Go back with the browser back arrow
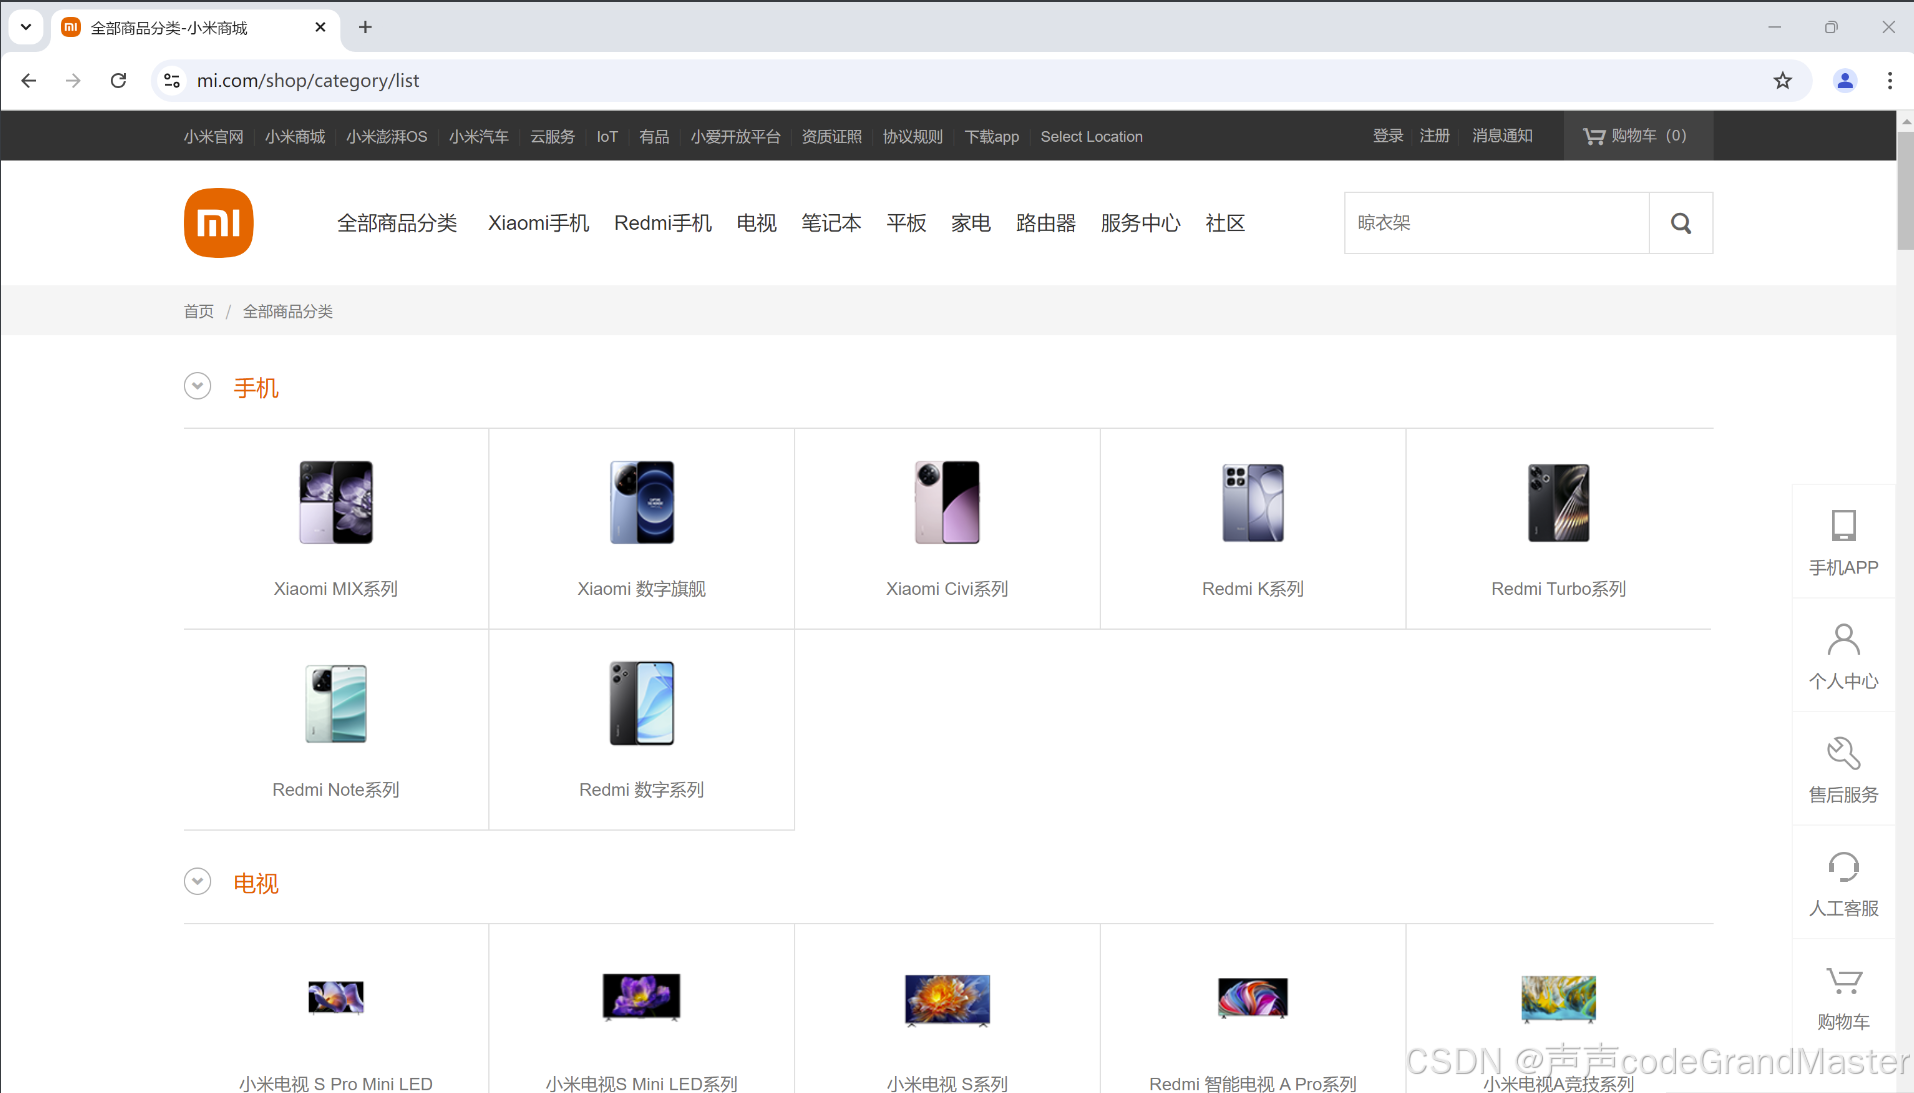 pyautogui.click(x=29, y=81)
